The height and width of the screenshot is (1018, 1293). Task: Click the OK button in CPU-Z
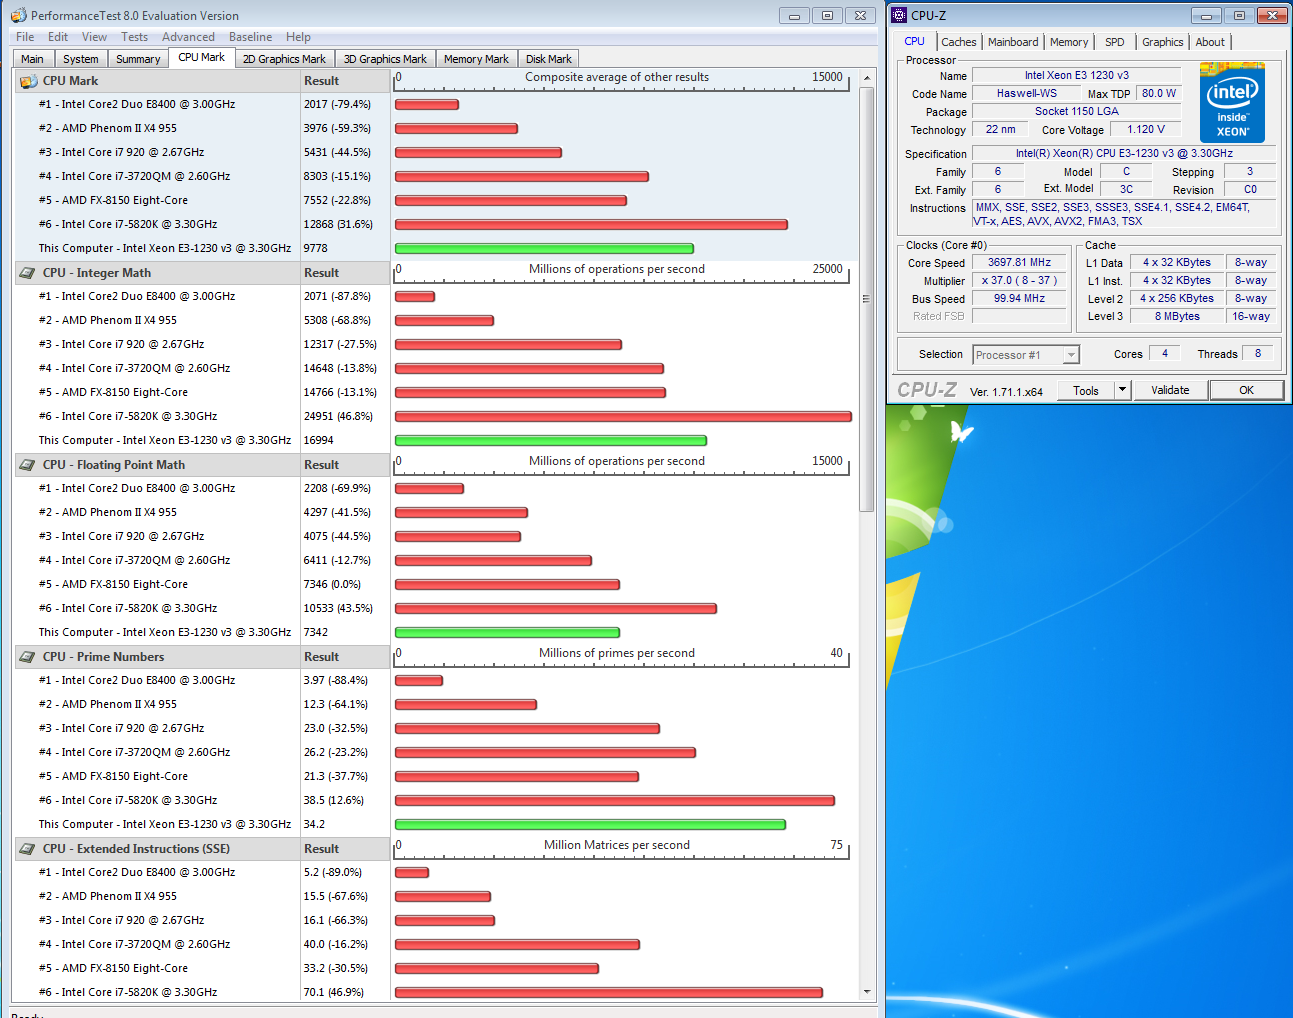(x=1246, y=391)
